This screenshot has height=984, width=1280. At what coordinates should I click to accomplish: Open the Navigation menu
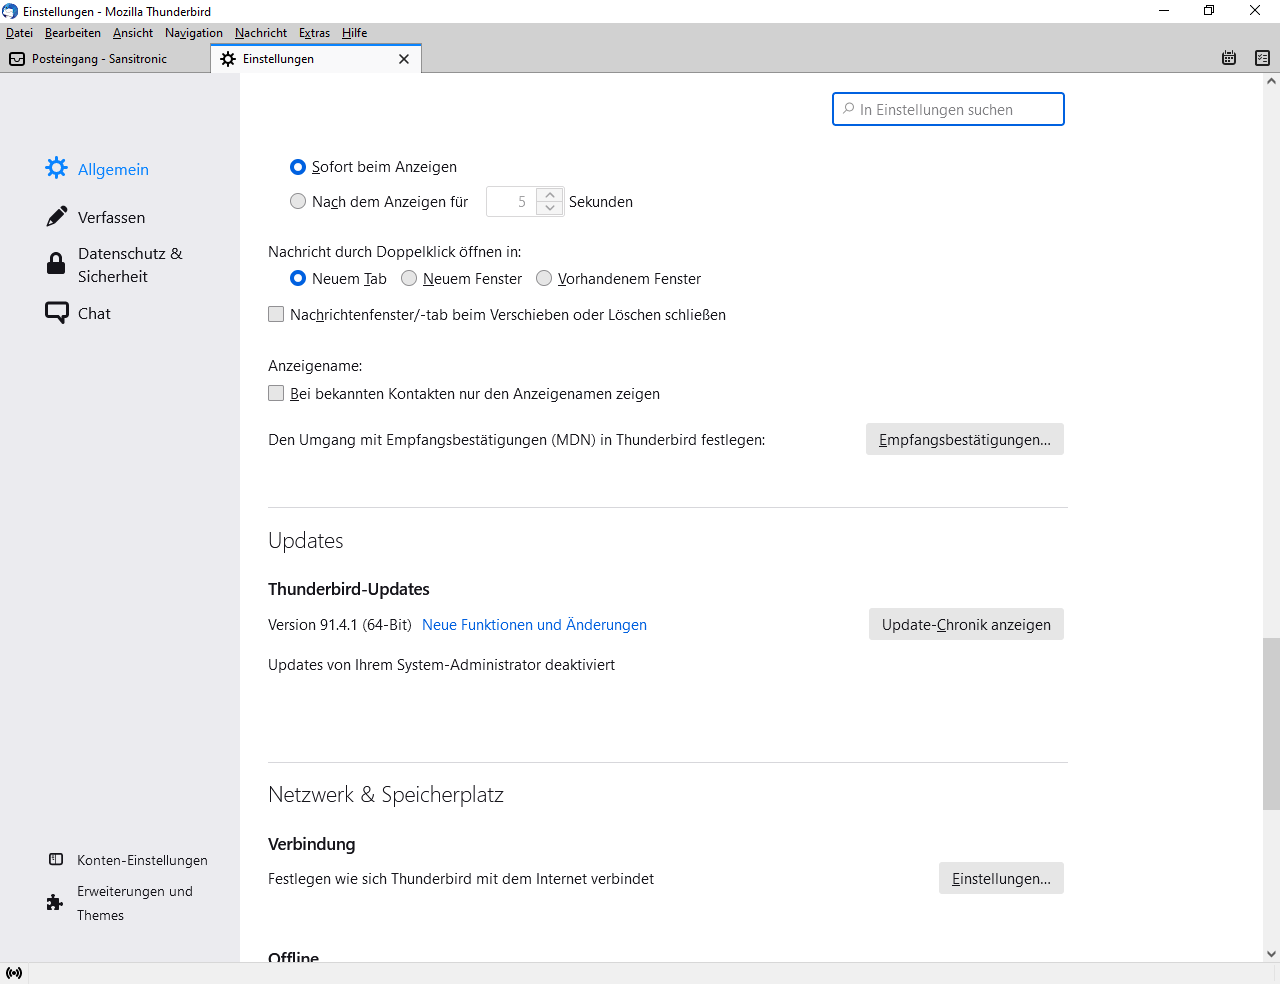coord(194,33)
